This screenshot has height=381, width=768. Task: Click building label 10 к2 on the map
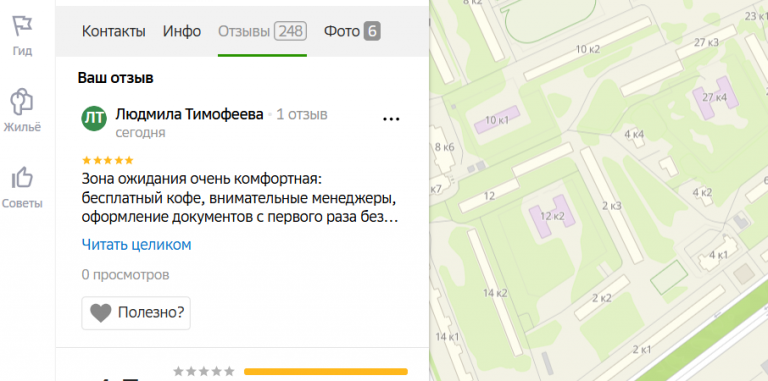[588, 49]
